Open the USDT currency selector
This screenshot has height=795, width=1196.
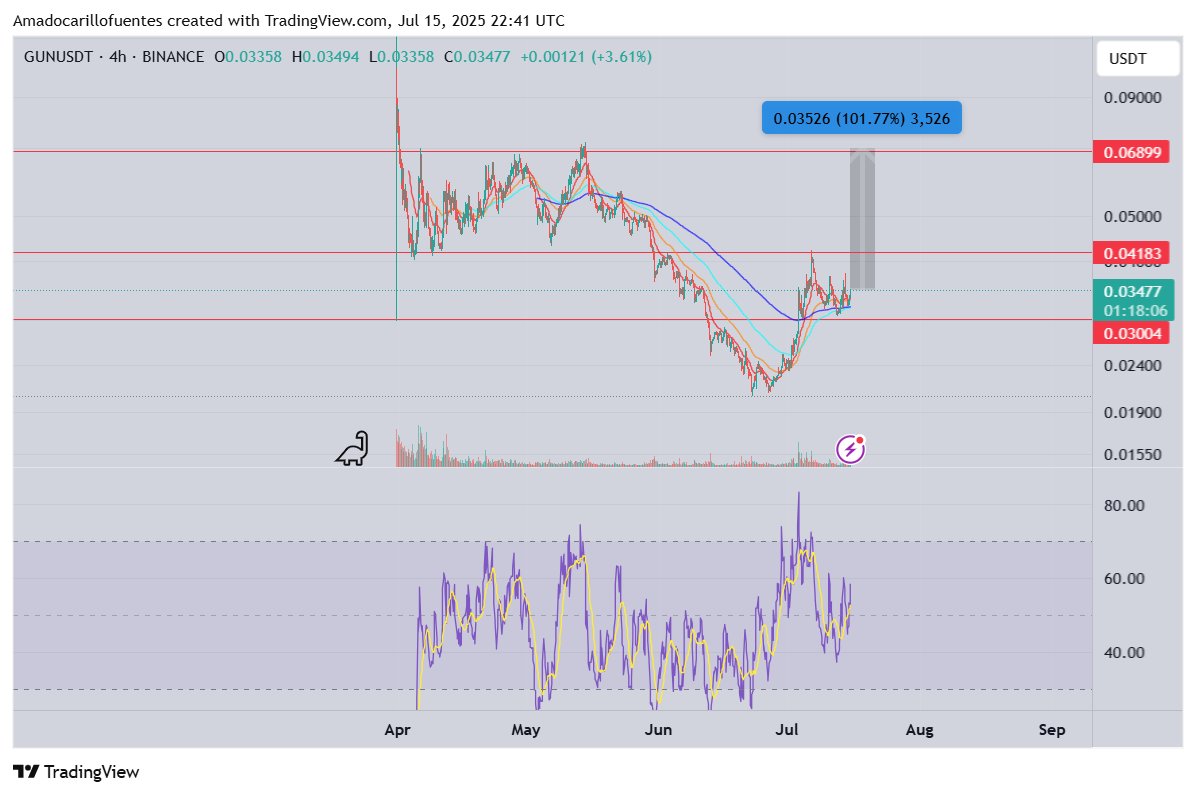[1138, 59]
